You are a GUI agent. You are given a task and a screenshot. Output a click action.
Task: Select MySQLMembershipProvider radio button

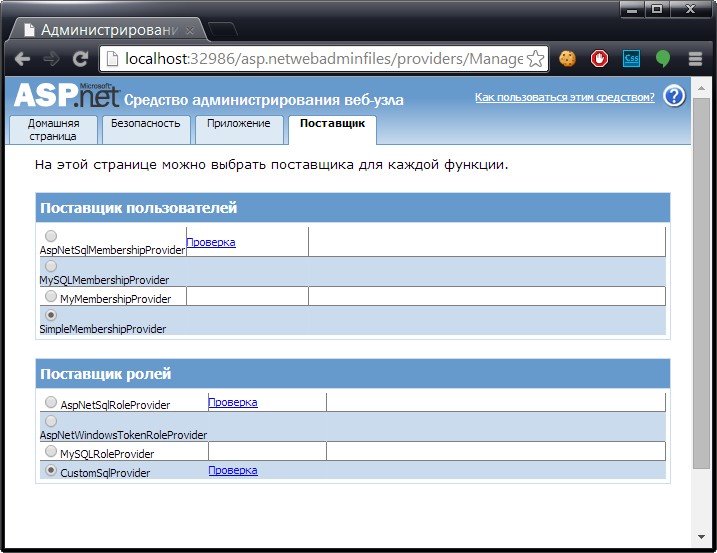pyautogui.click(x=51, y=266)
